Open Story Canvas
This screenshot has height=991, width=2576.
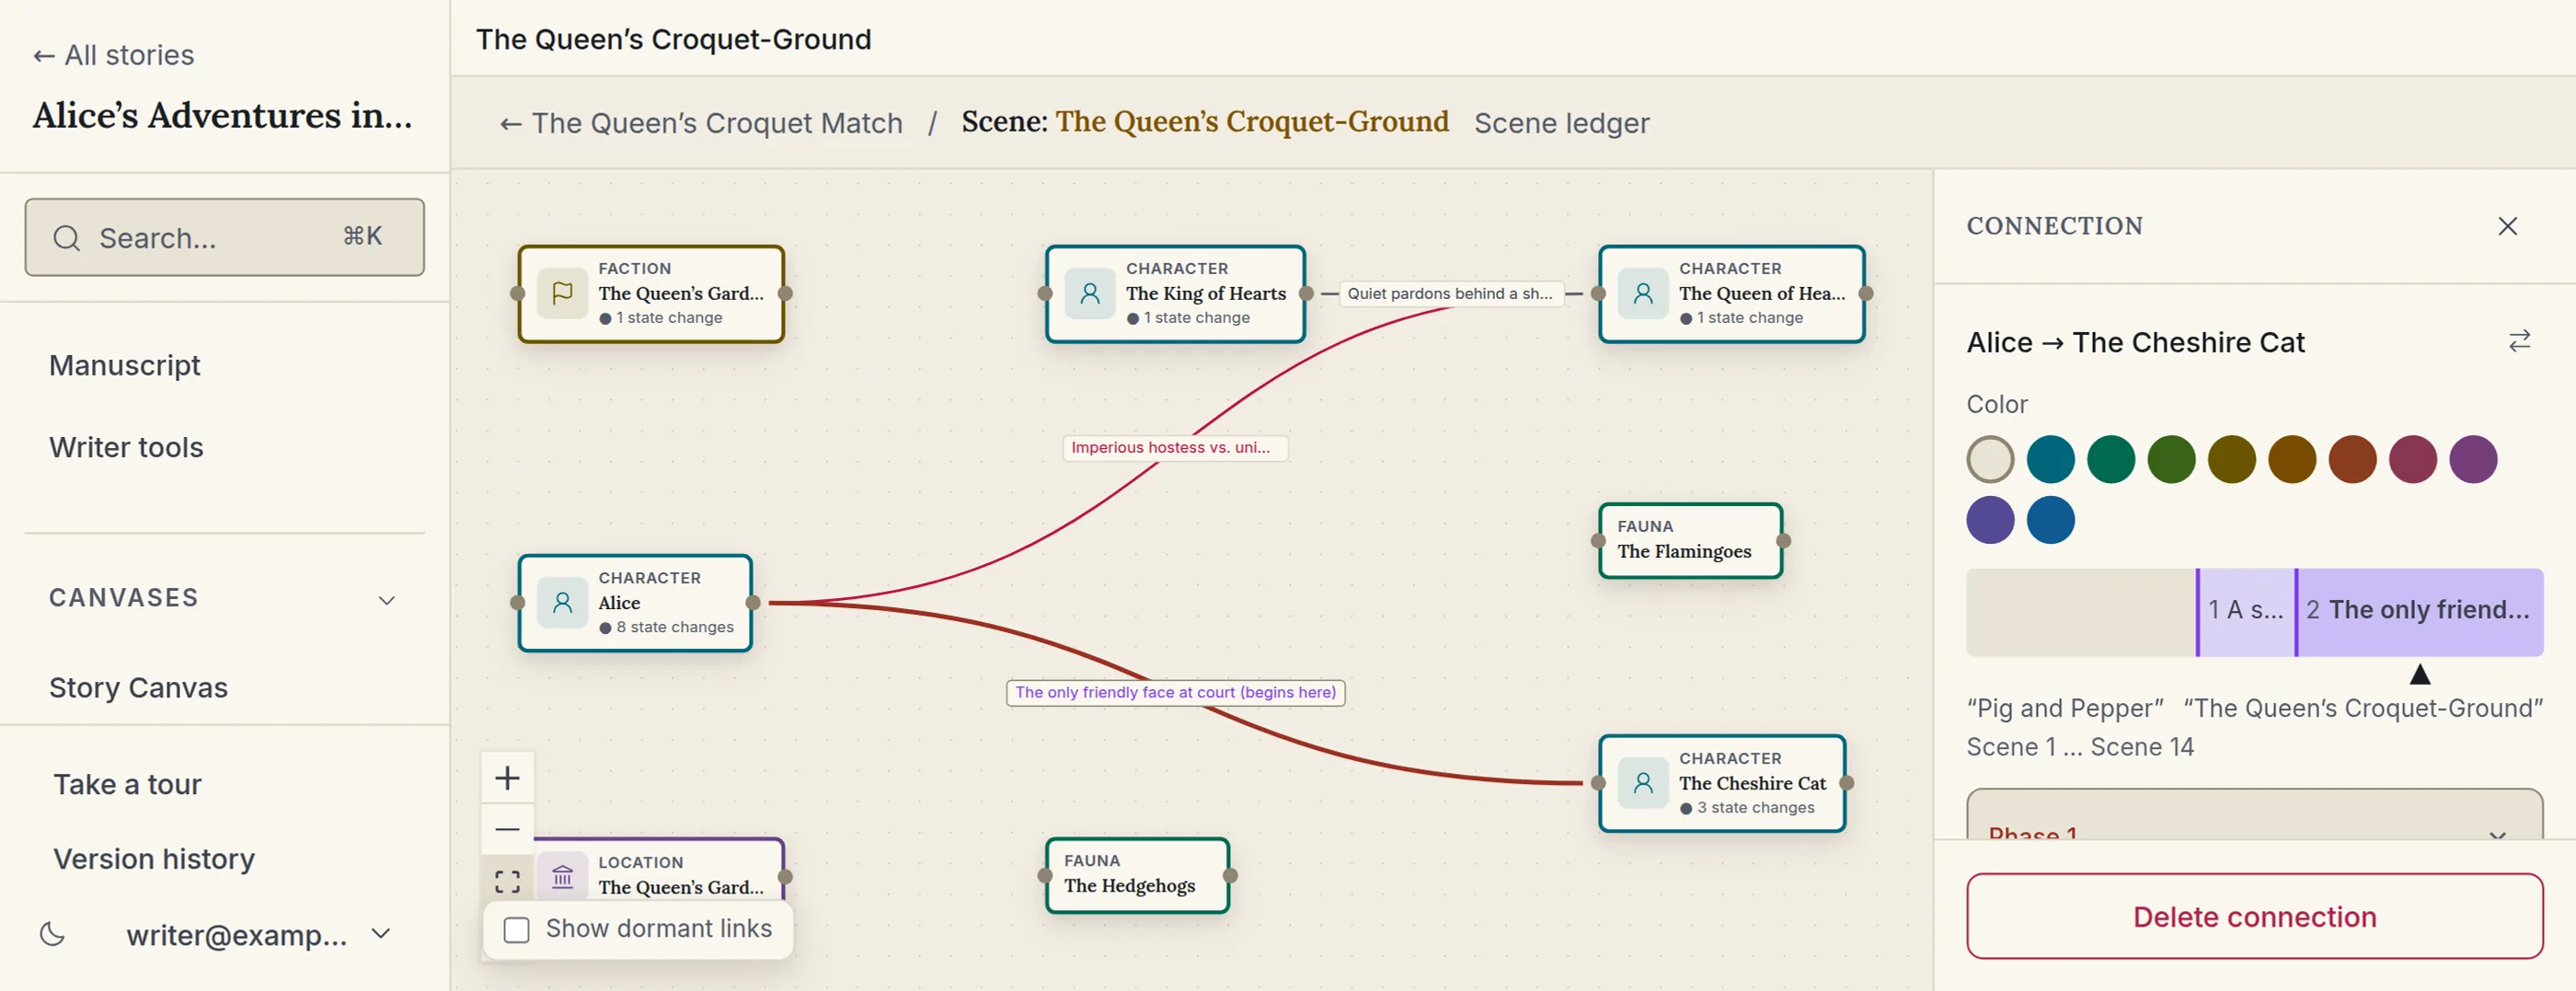(x=138, y=688)
